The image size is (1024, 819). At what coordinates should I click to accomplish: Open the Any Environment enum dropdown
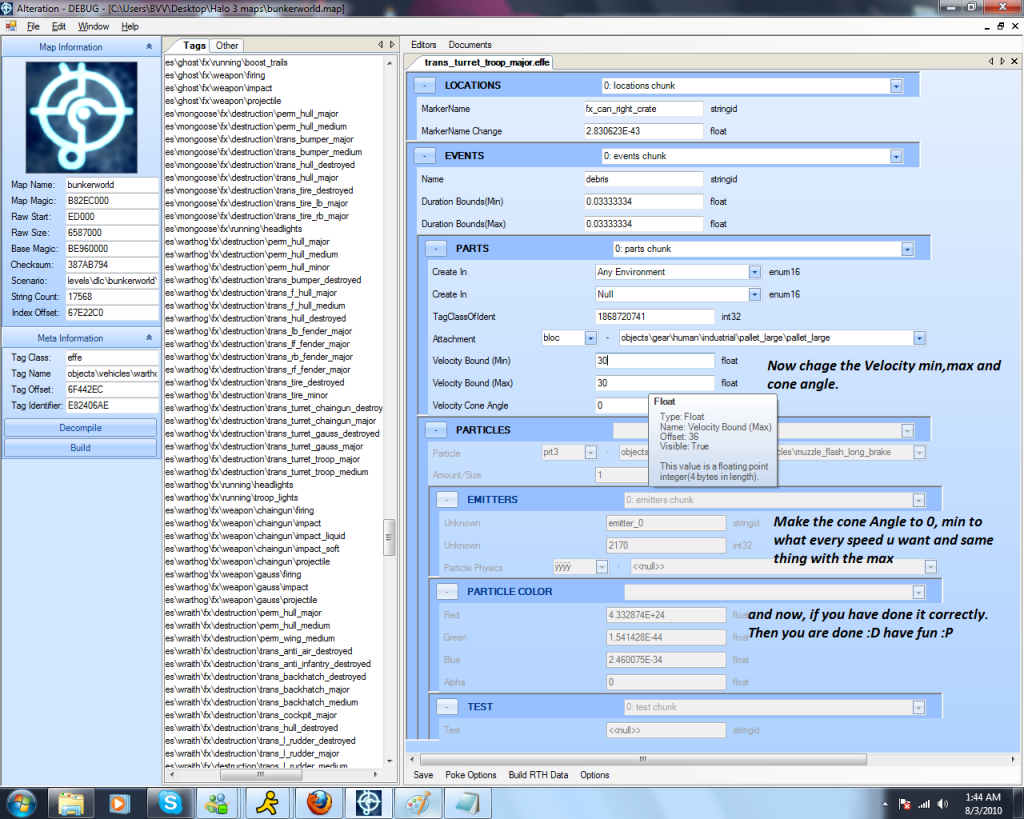click(x=754, y=272)
